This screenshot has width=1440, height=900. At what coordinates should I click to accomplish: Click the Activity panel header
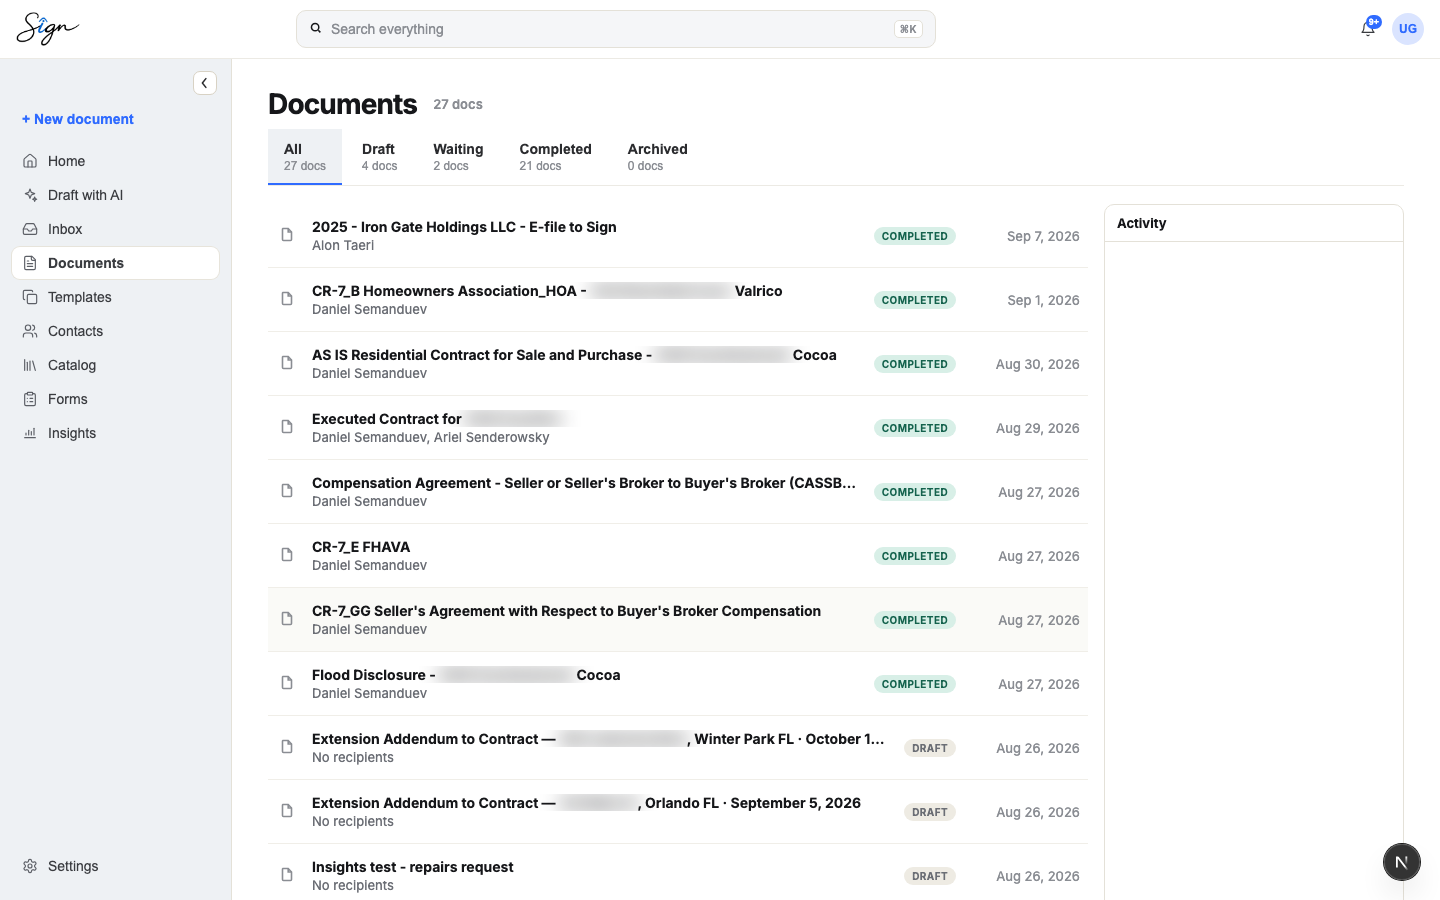1254,223
